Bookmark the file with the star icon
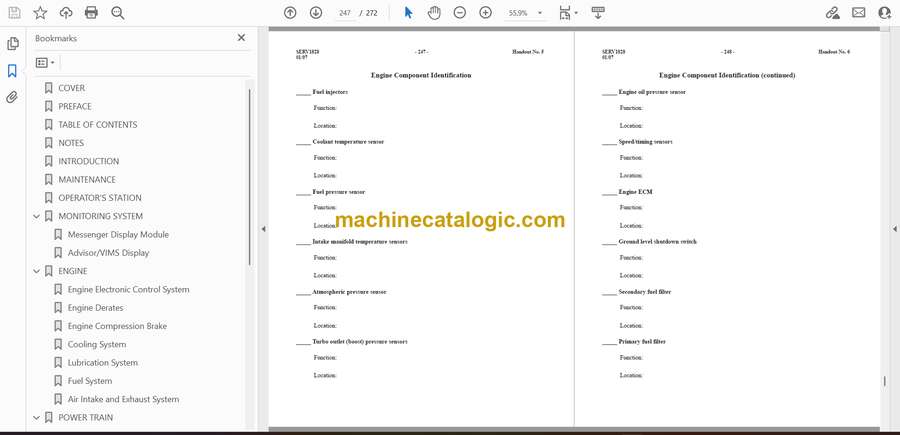This screenshot has width=900, height=435. (x=40, y=13)
